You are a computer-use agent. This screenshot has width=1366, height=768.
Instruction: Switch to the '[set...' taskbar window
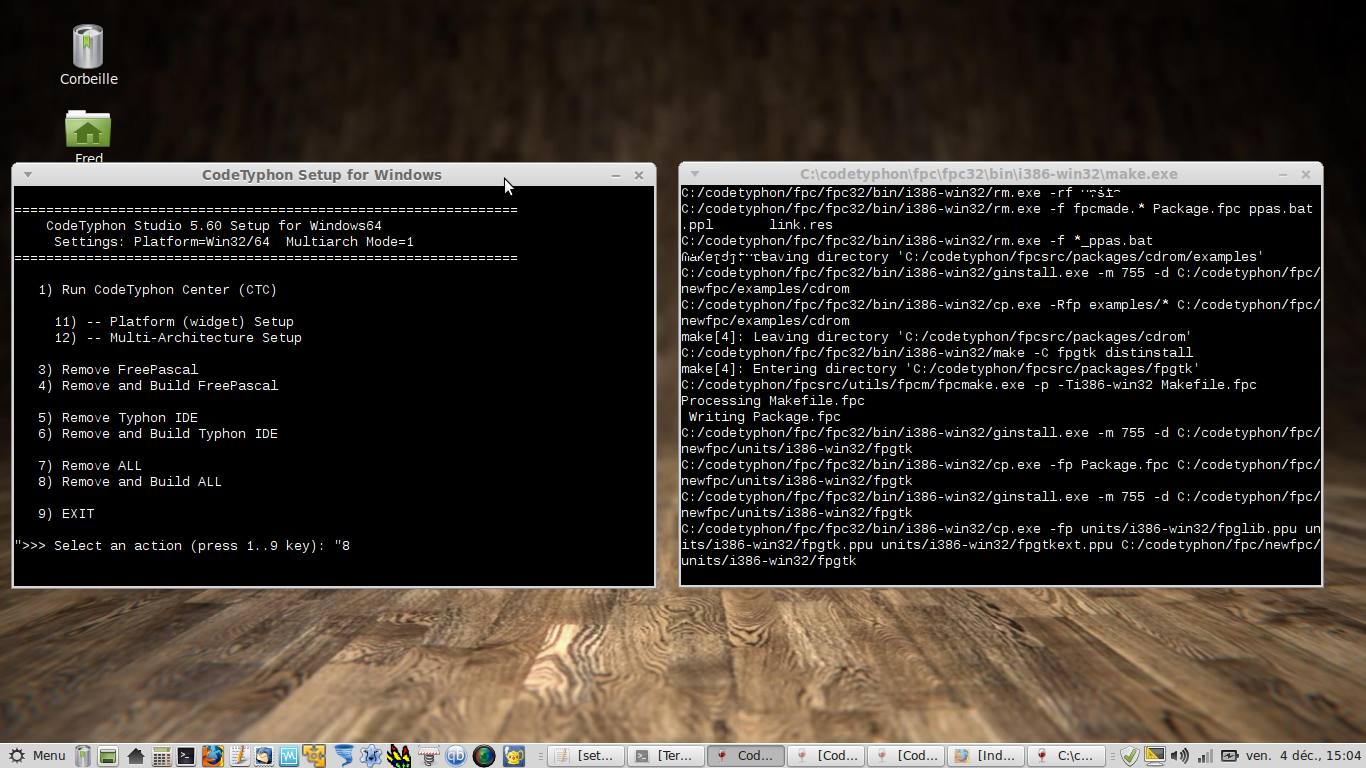click(x=586, y=756)
